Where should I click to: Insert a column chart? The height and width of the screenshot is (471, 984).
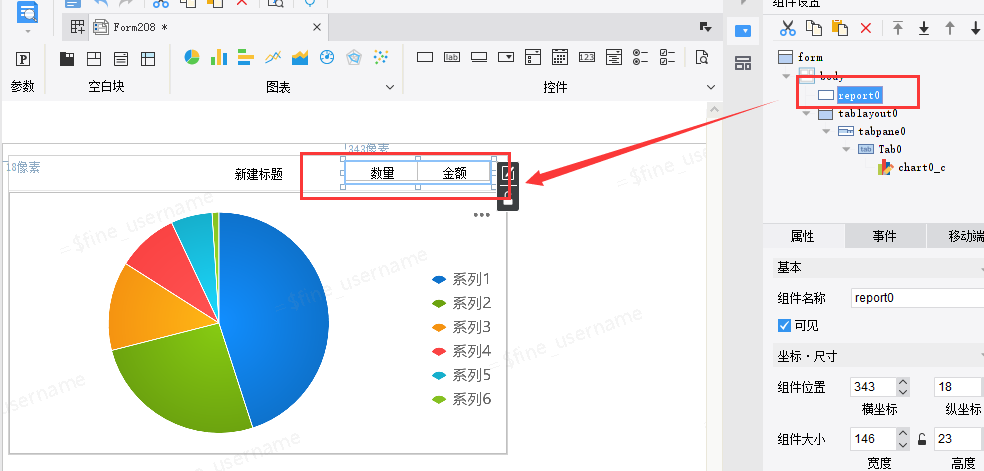tap(219, 57)
